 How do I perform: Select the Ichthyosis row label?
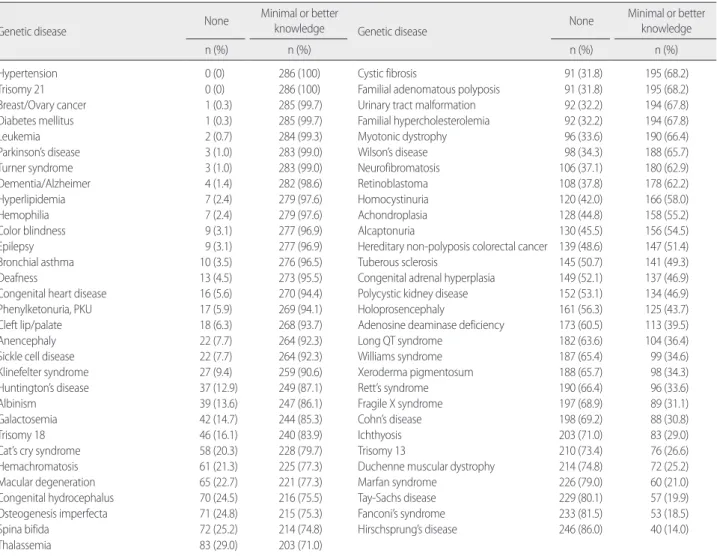[379, 435]
